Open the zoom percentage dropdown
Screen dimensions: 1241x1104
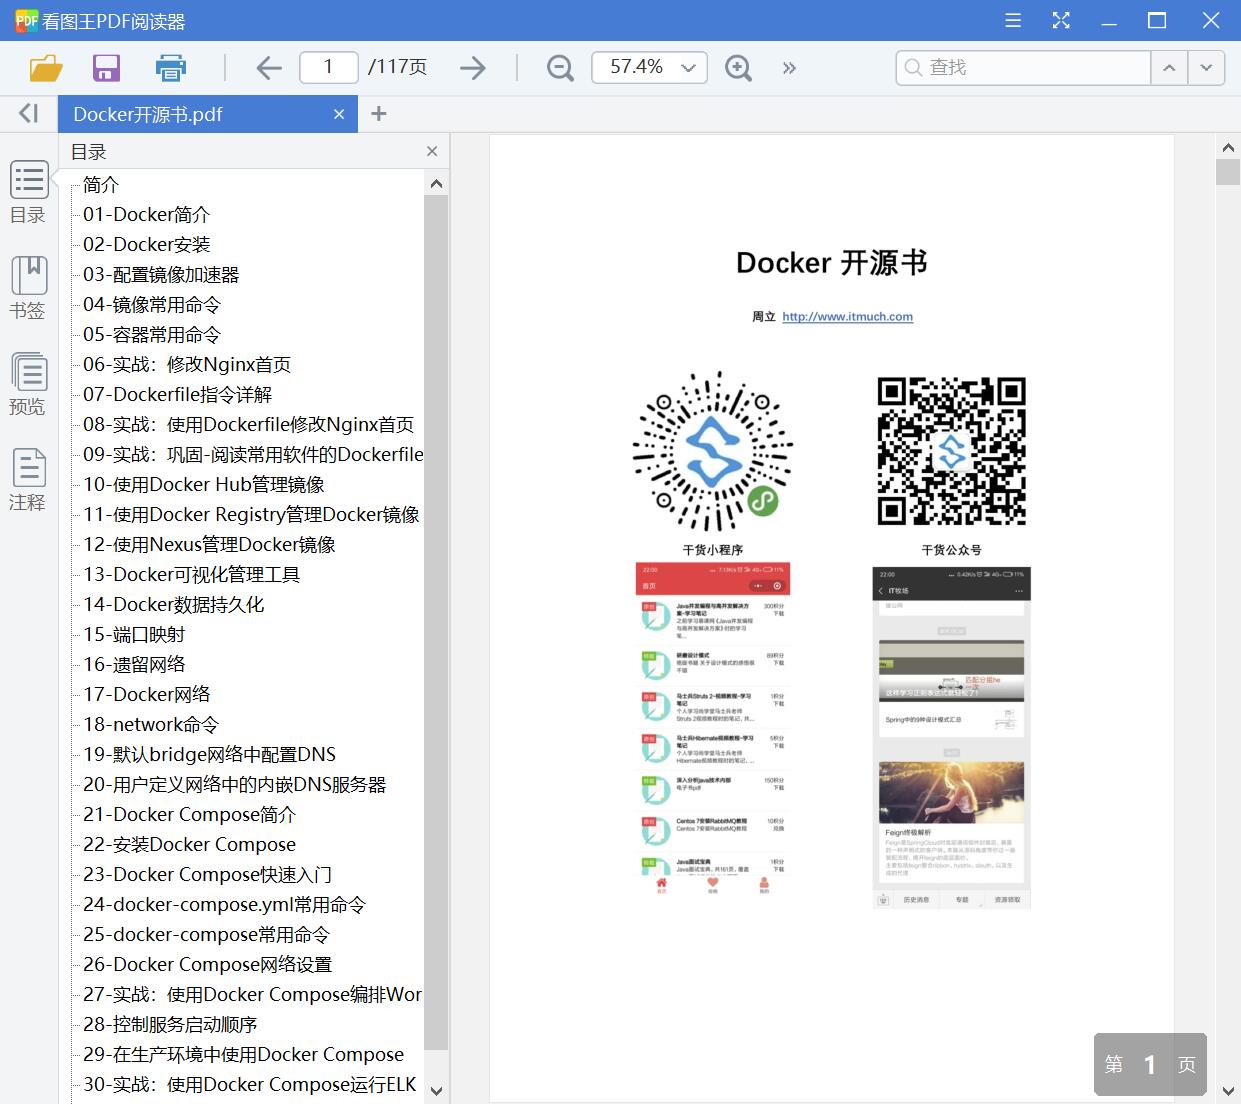[x=688, y=68]
